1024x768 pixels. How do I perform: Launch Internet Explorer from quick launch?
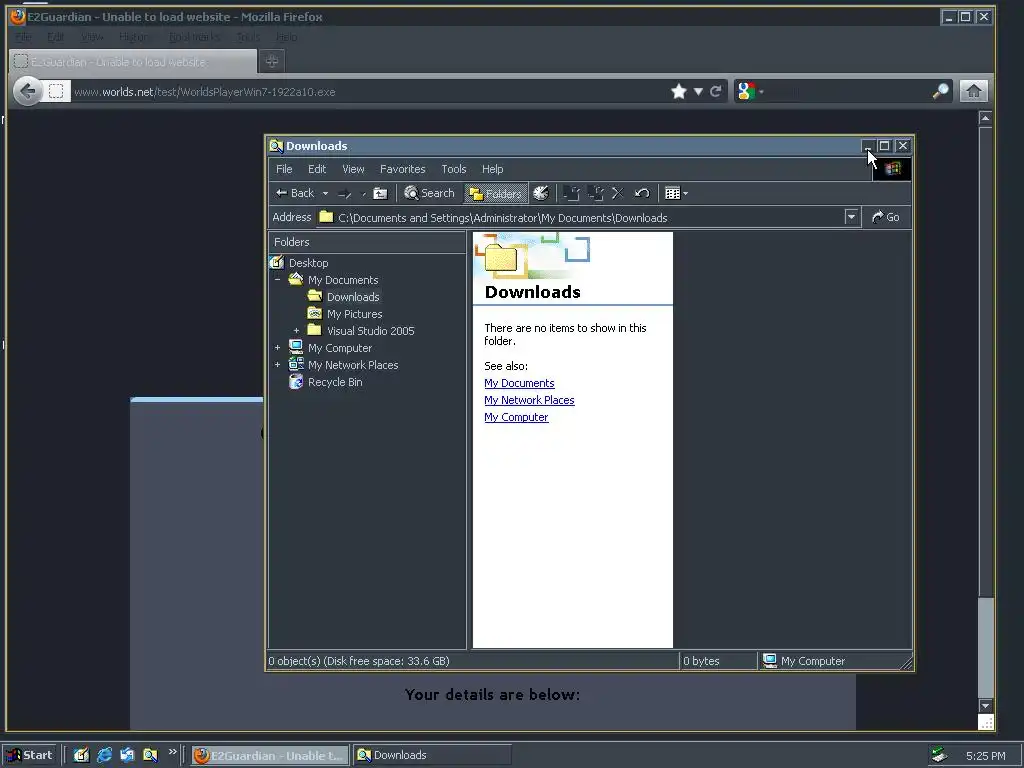click(104, 756)
